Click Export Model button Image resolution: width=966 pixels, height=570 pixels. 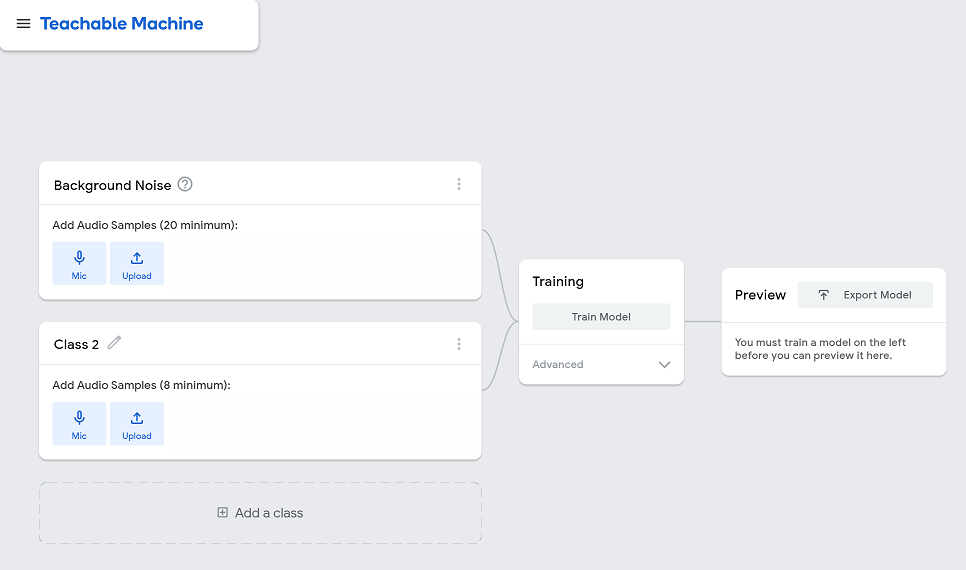pyautogui.click(x=865, y=295)
